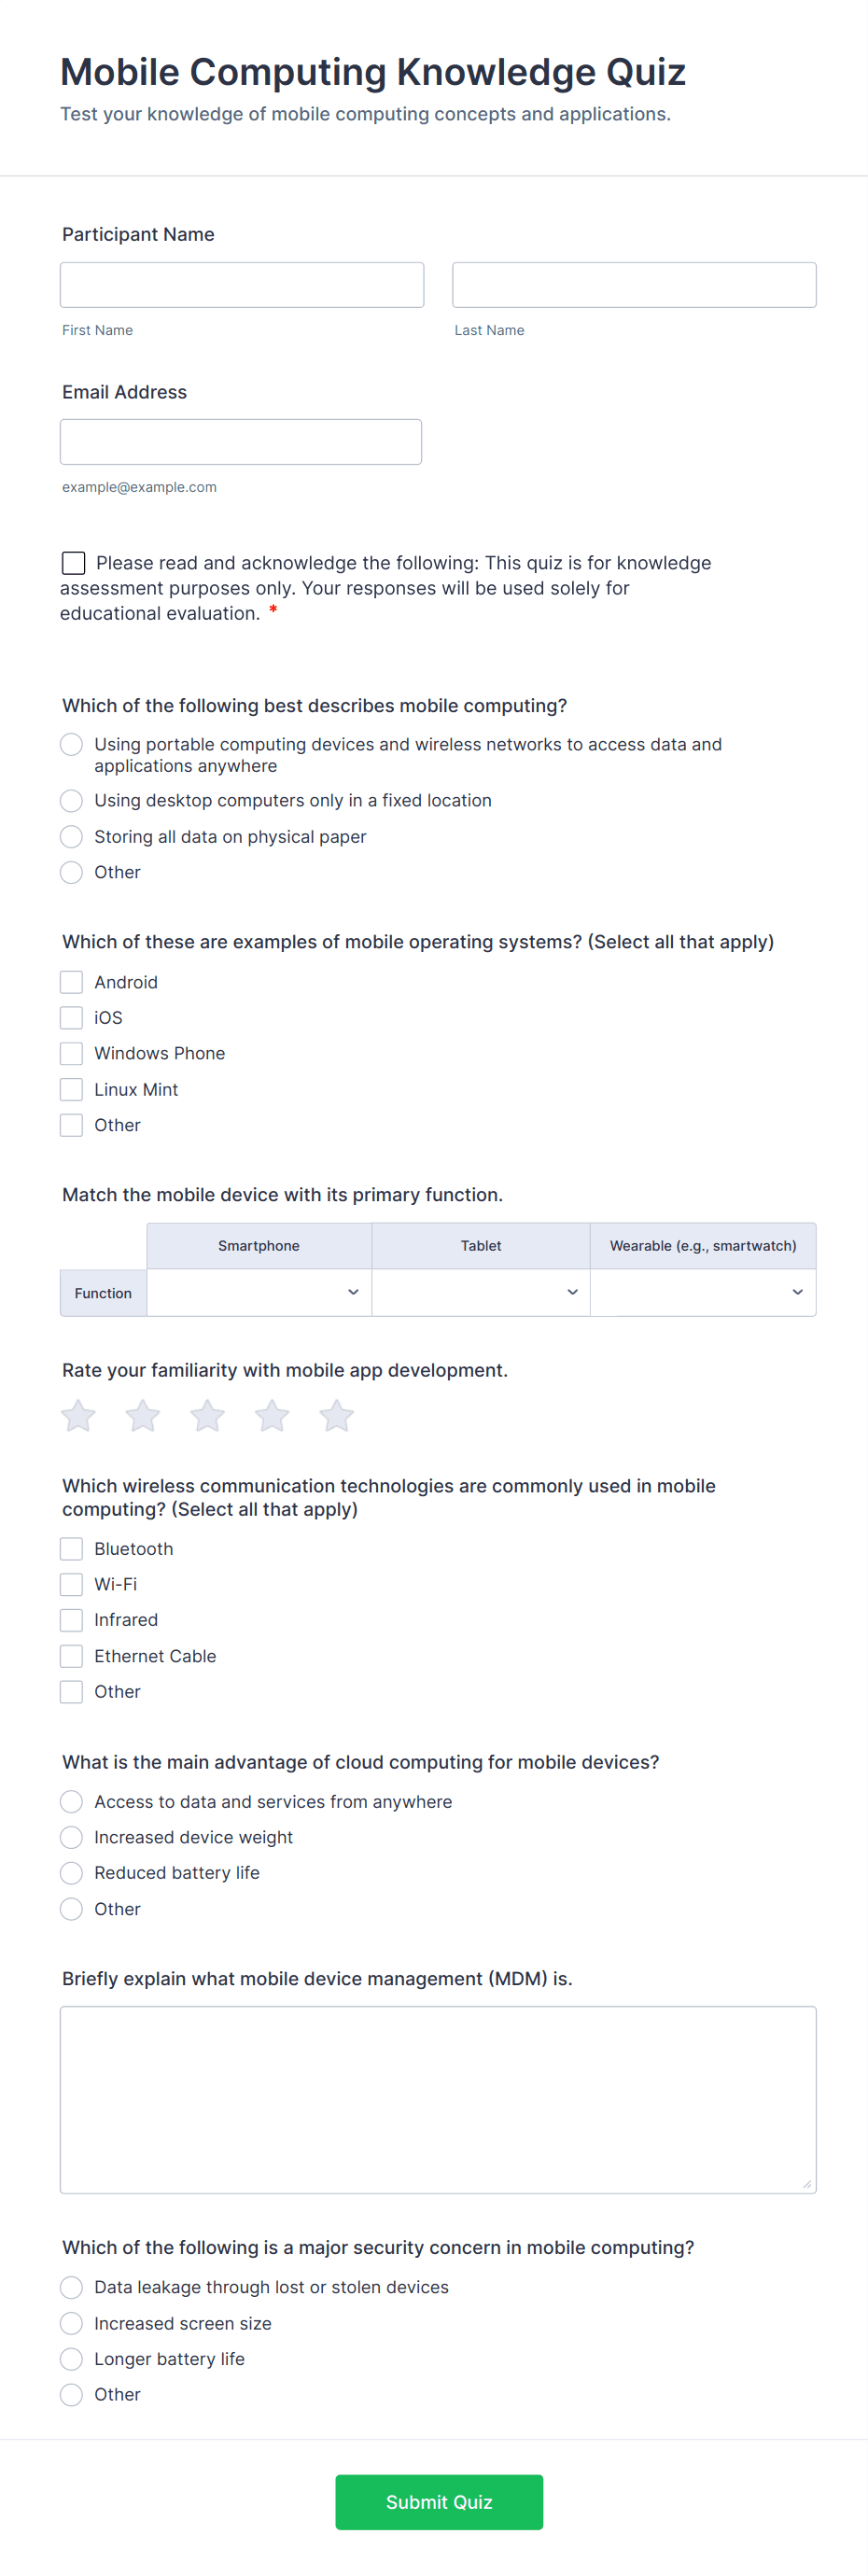The width and height of the screenshot is (868, 2576).
Task: Click the First Name input field
Action: pyautogui.click(x=242, y=285)
